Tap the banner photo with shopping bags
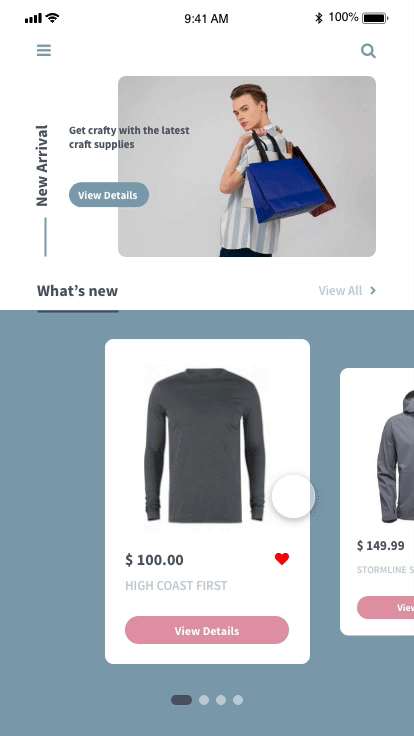 point(247,166)
